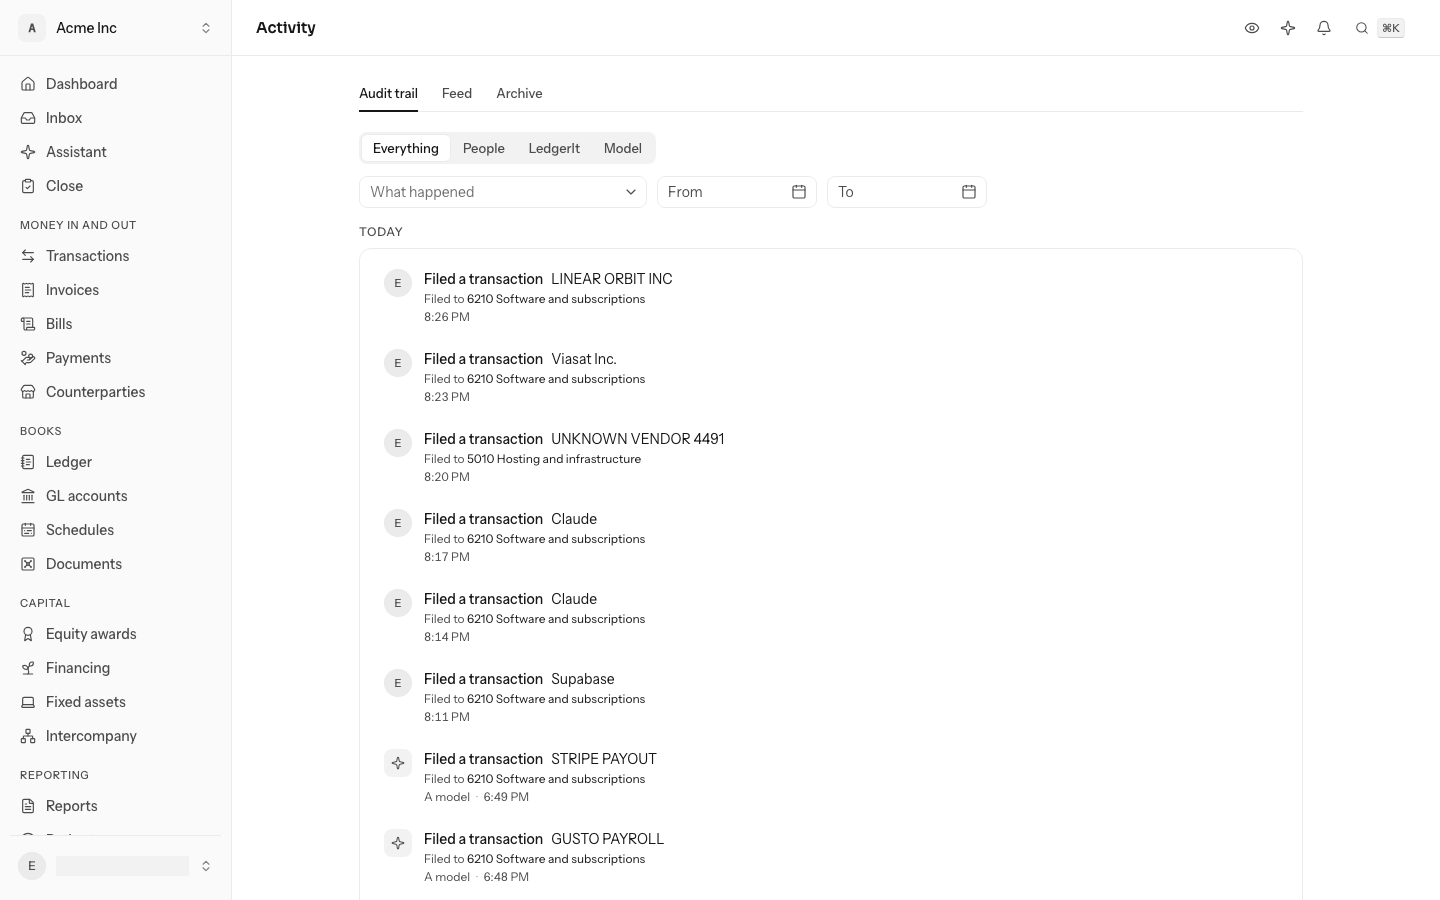1440x900 pixels.
Task: Click E avatar beside Viasat Inc.
Action: click(x=398, y=363)
